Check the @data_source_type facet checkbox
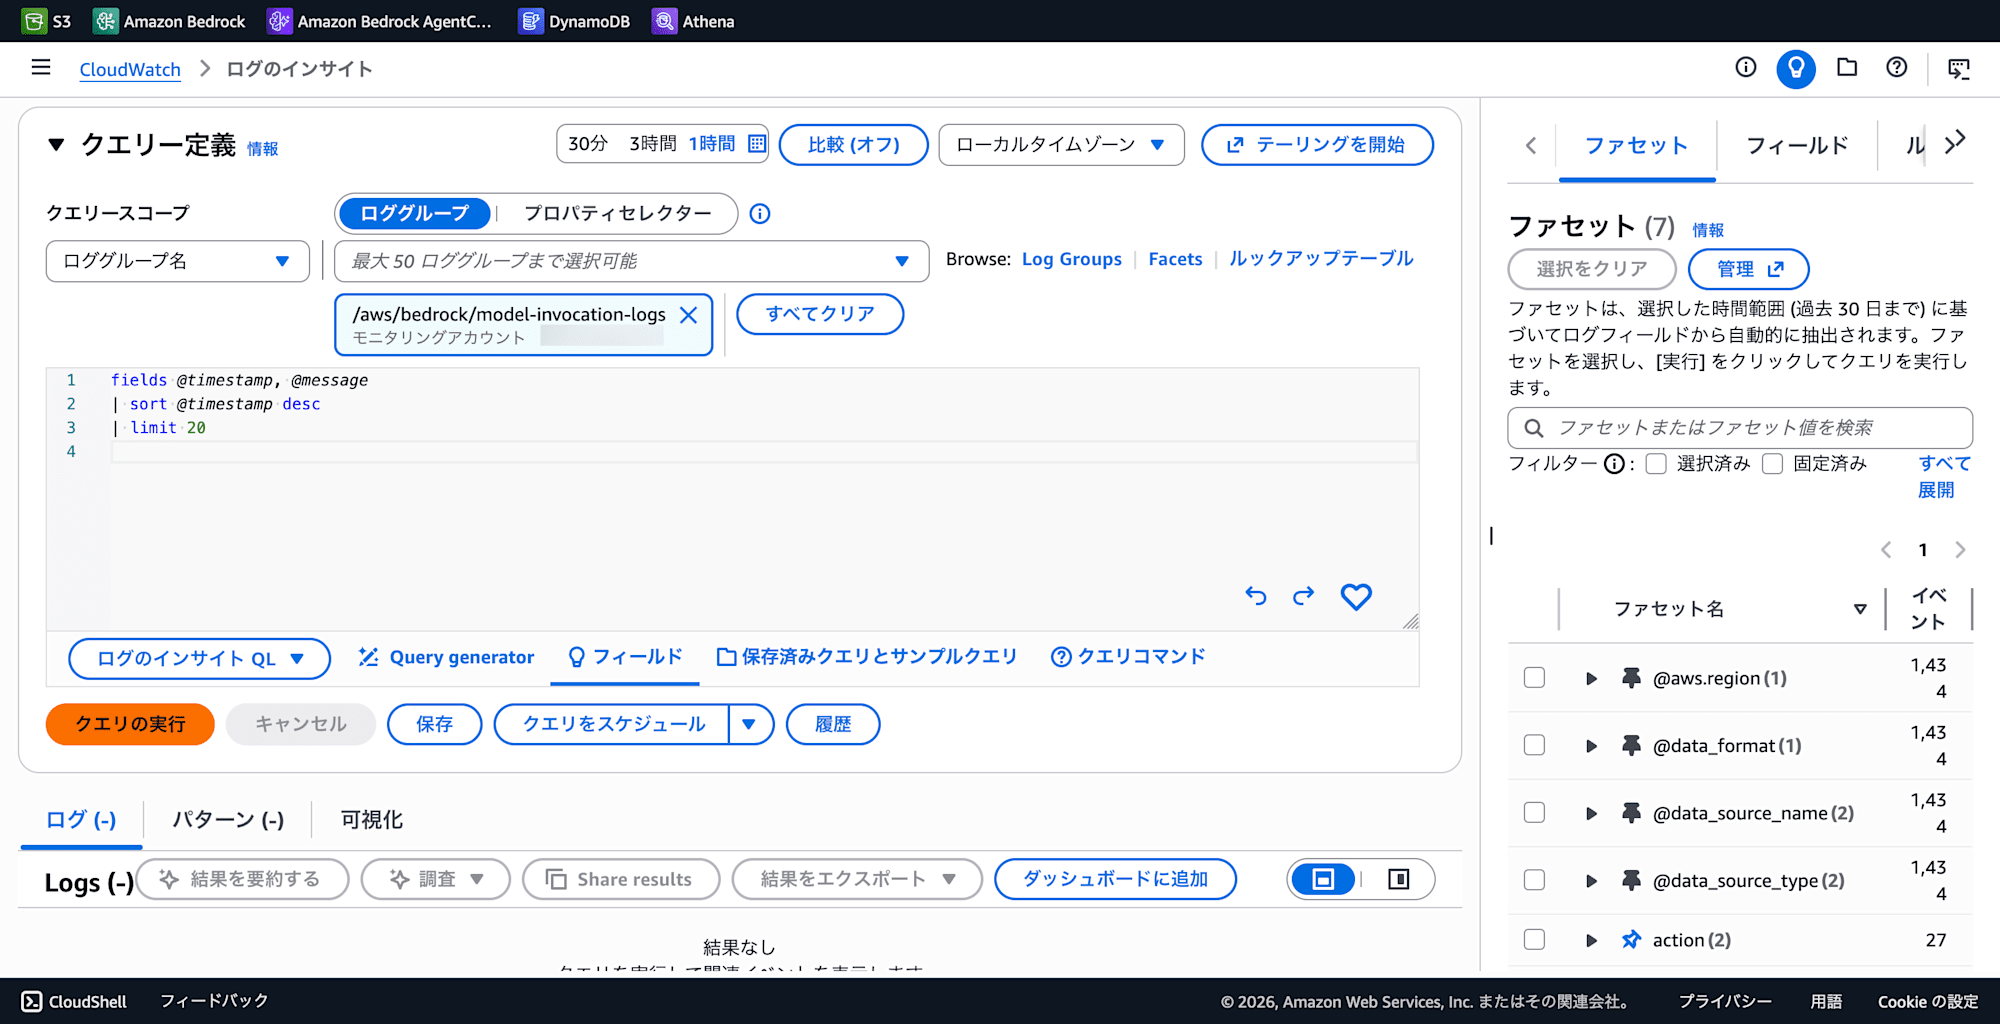Image resolution: width=2000 pixels, height=1024 pixels. tap(1534, 880)
